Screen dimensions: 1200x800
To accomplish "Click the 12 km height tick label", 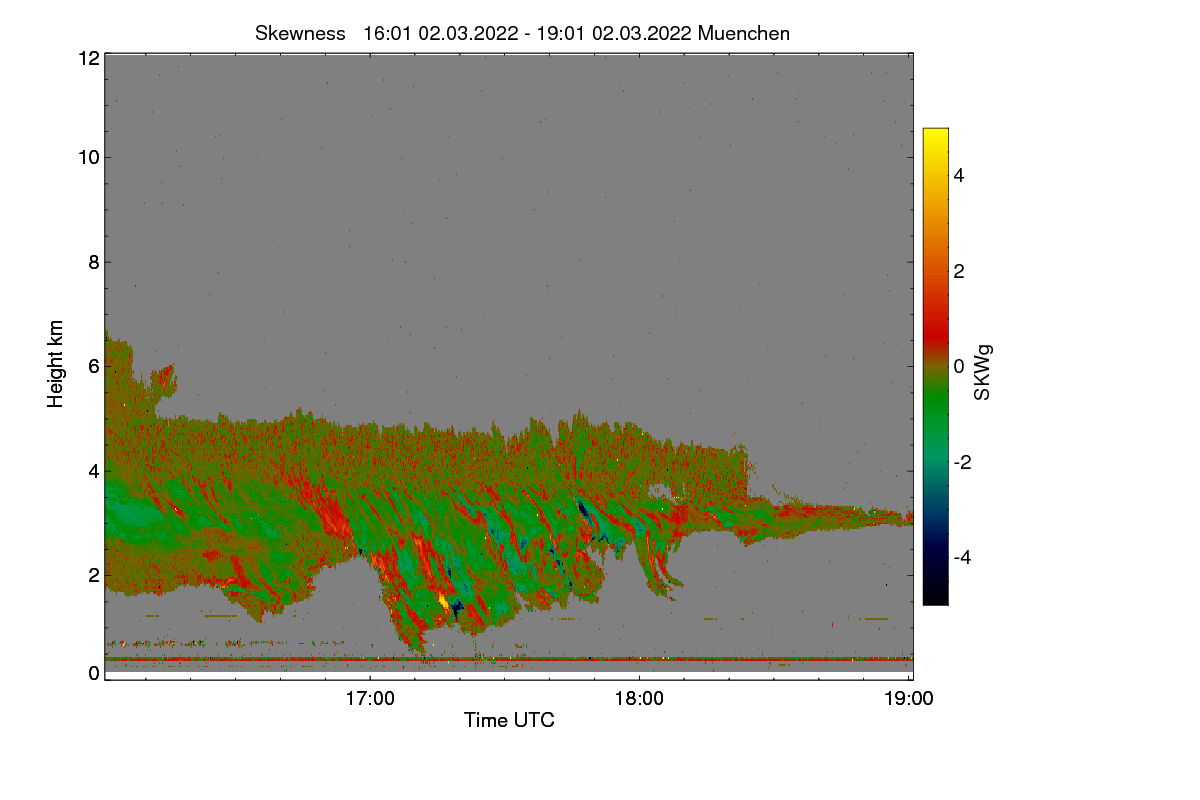I will pos(88,58).
